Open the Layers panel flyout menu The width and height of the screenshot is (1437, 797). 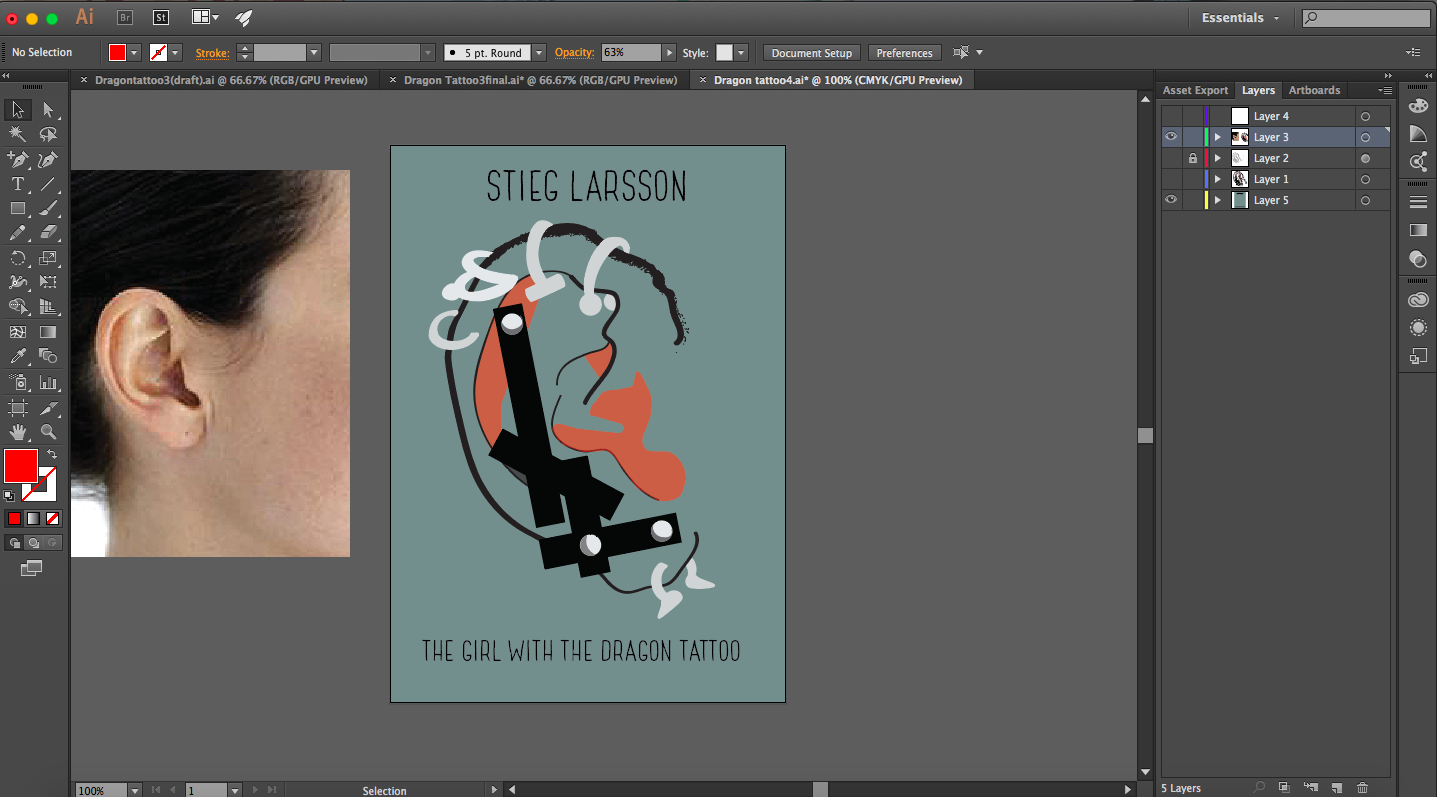pos(1387,90)
